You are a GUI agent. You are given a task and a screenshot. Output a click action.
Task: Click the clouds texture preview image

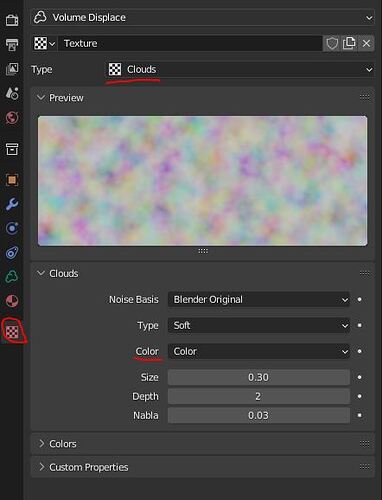coord(203,181)
